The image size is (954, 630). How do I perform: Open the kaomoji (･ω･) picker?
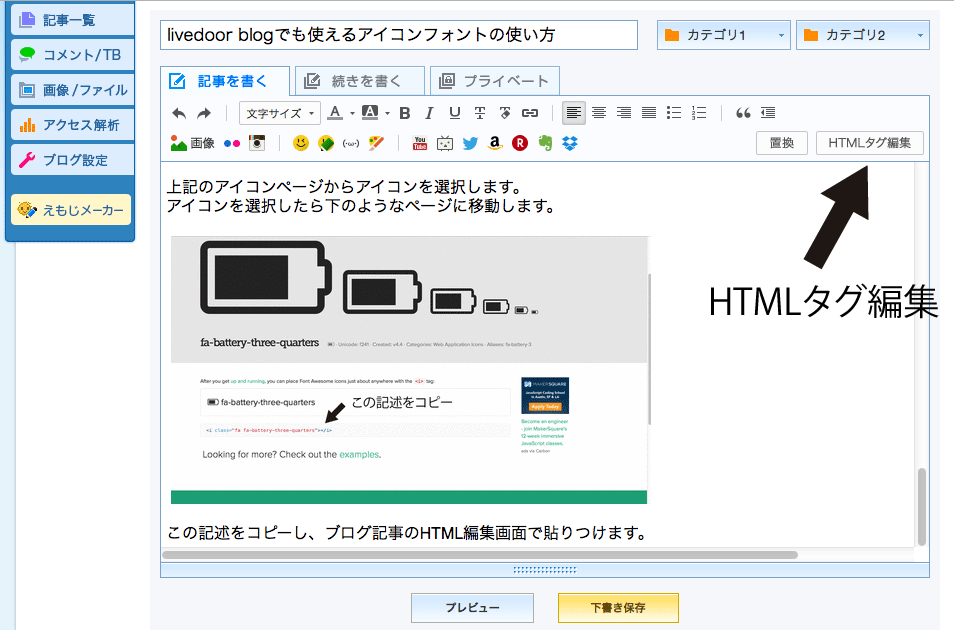[351, 144]
